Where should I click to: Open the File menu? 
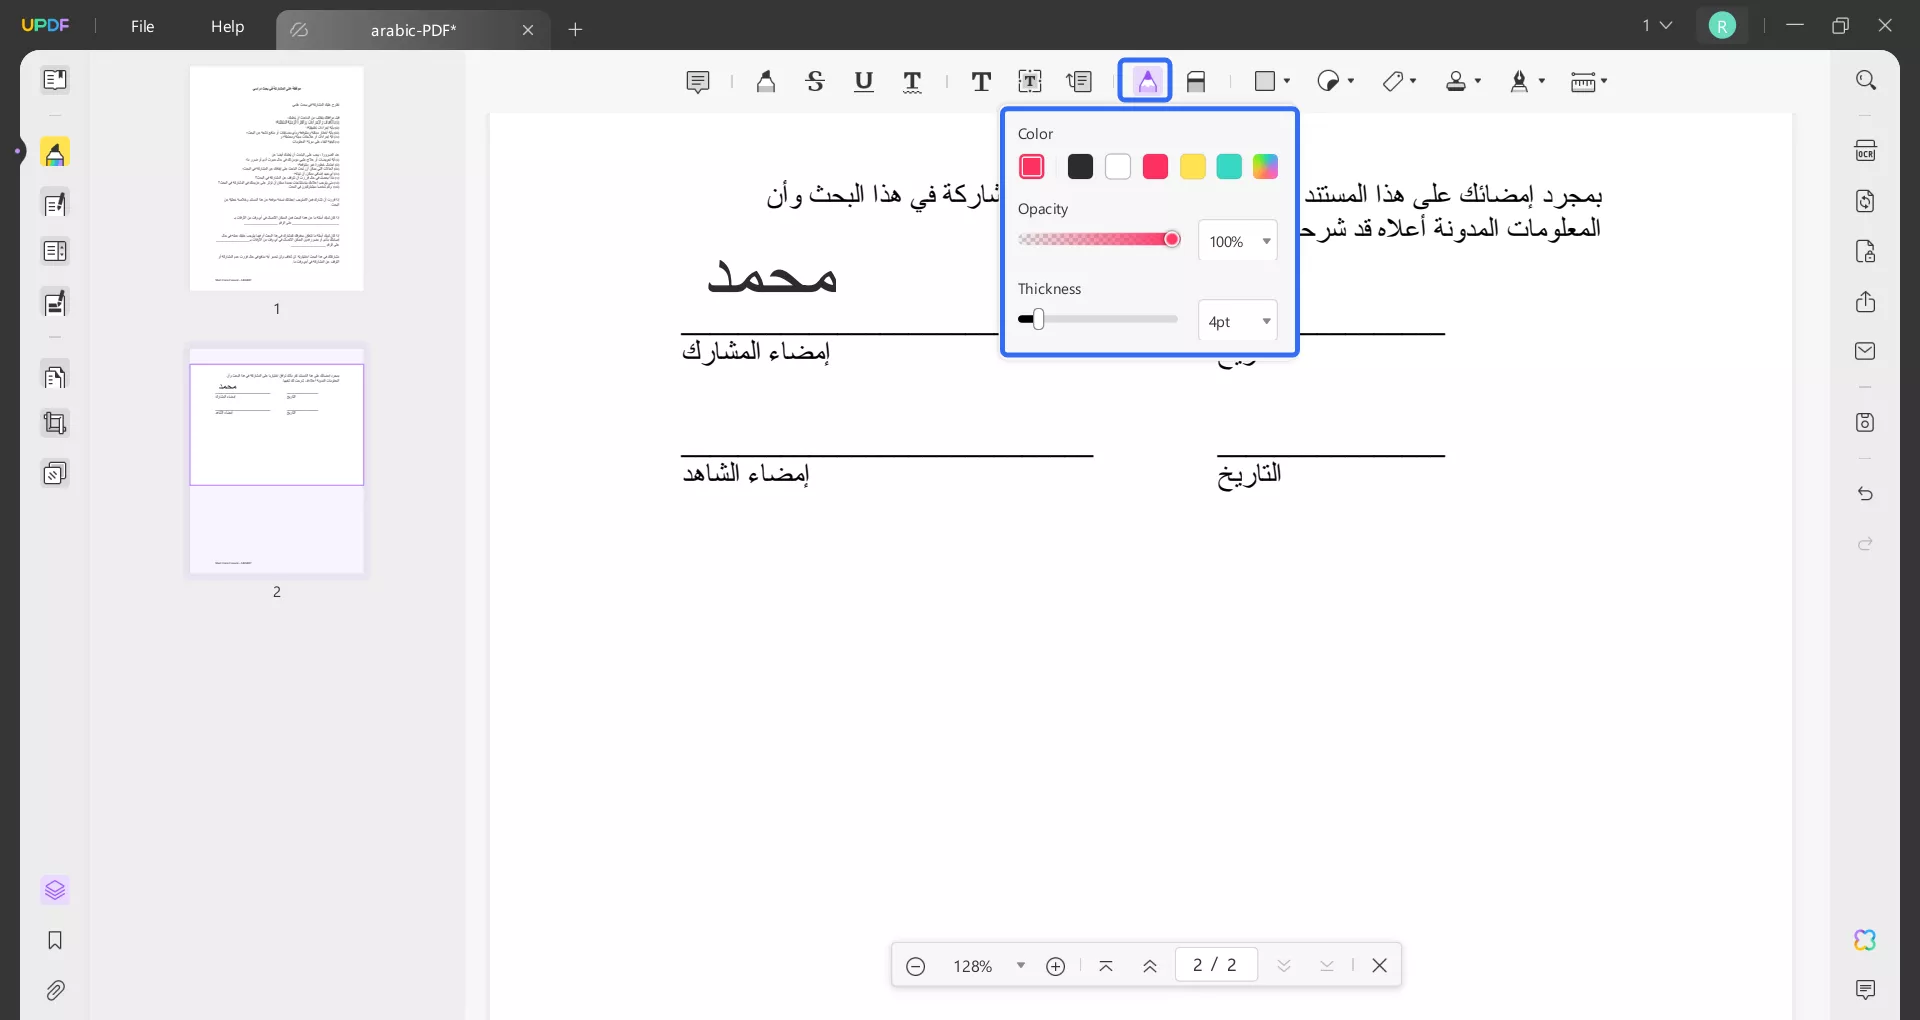(x=142, y=27)
